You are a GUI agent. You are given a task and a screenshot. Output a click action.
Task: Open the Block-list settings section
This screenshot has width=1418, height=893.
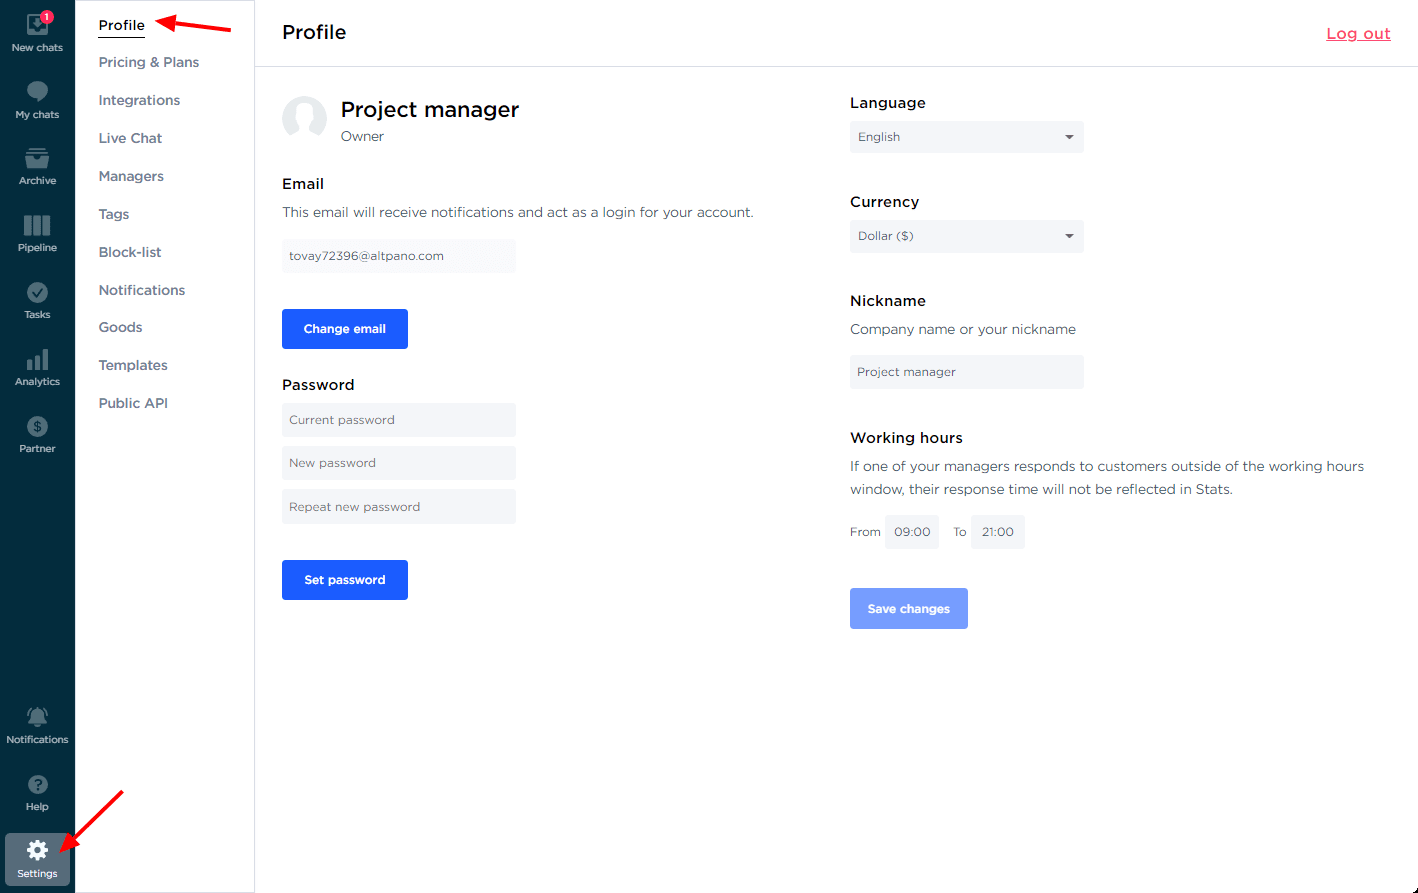tap(130, 252)
